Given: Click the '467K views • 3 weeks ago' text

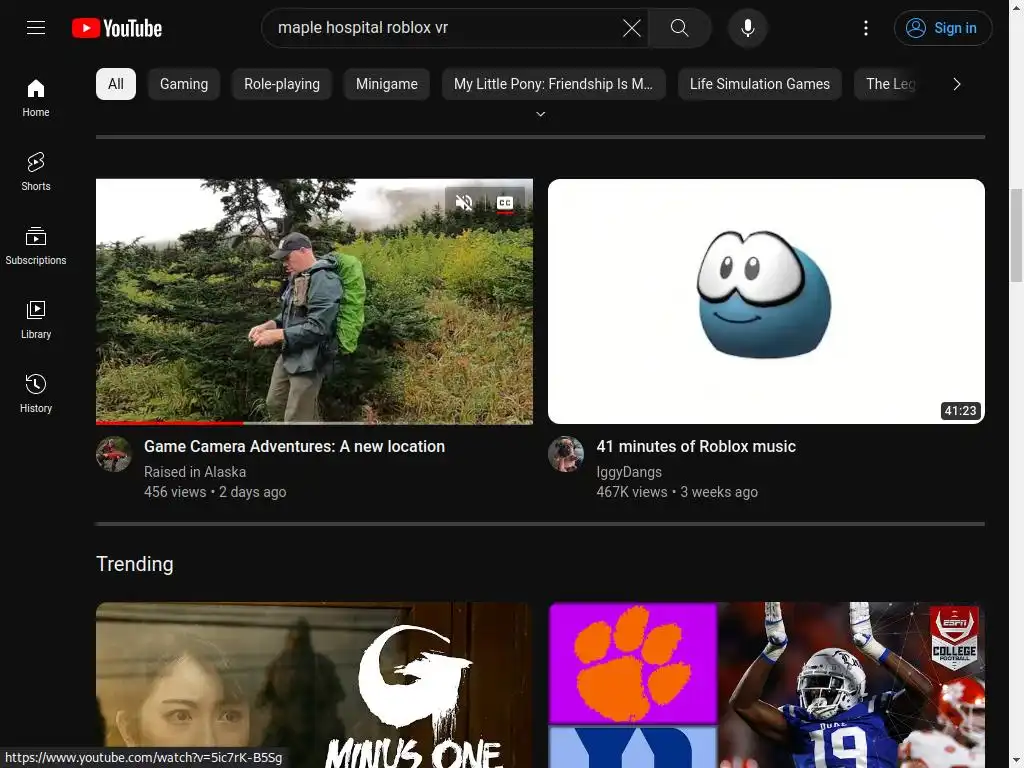Looking at the screenshot, I should (x=677, y=492).
